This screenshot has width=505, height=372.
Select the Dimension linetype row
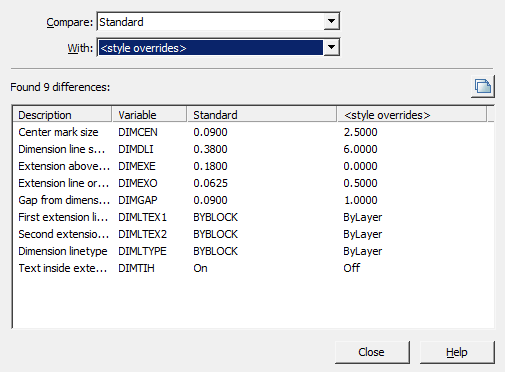pyautogui.click(x=253, y=251)
